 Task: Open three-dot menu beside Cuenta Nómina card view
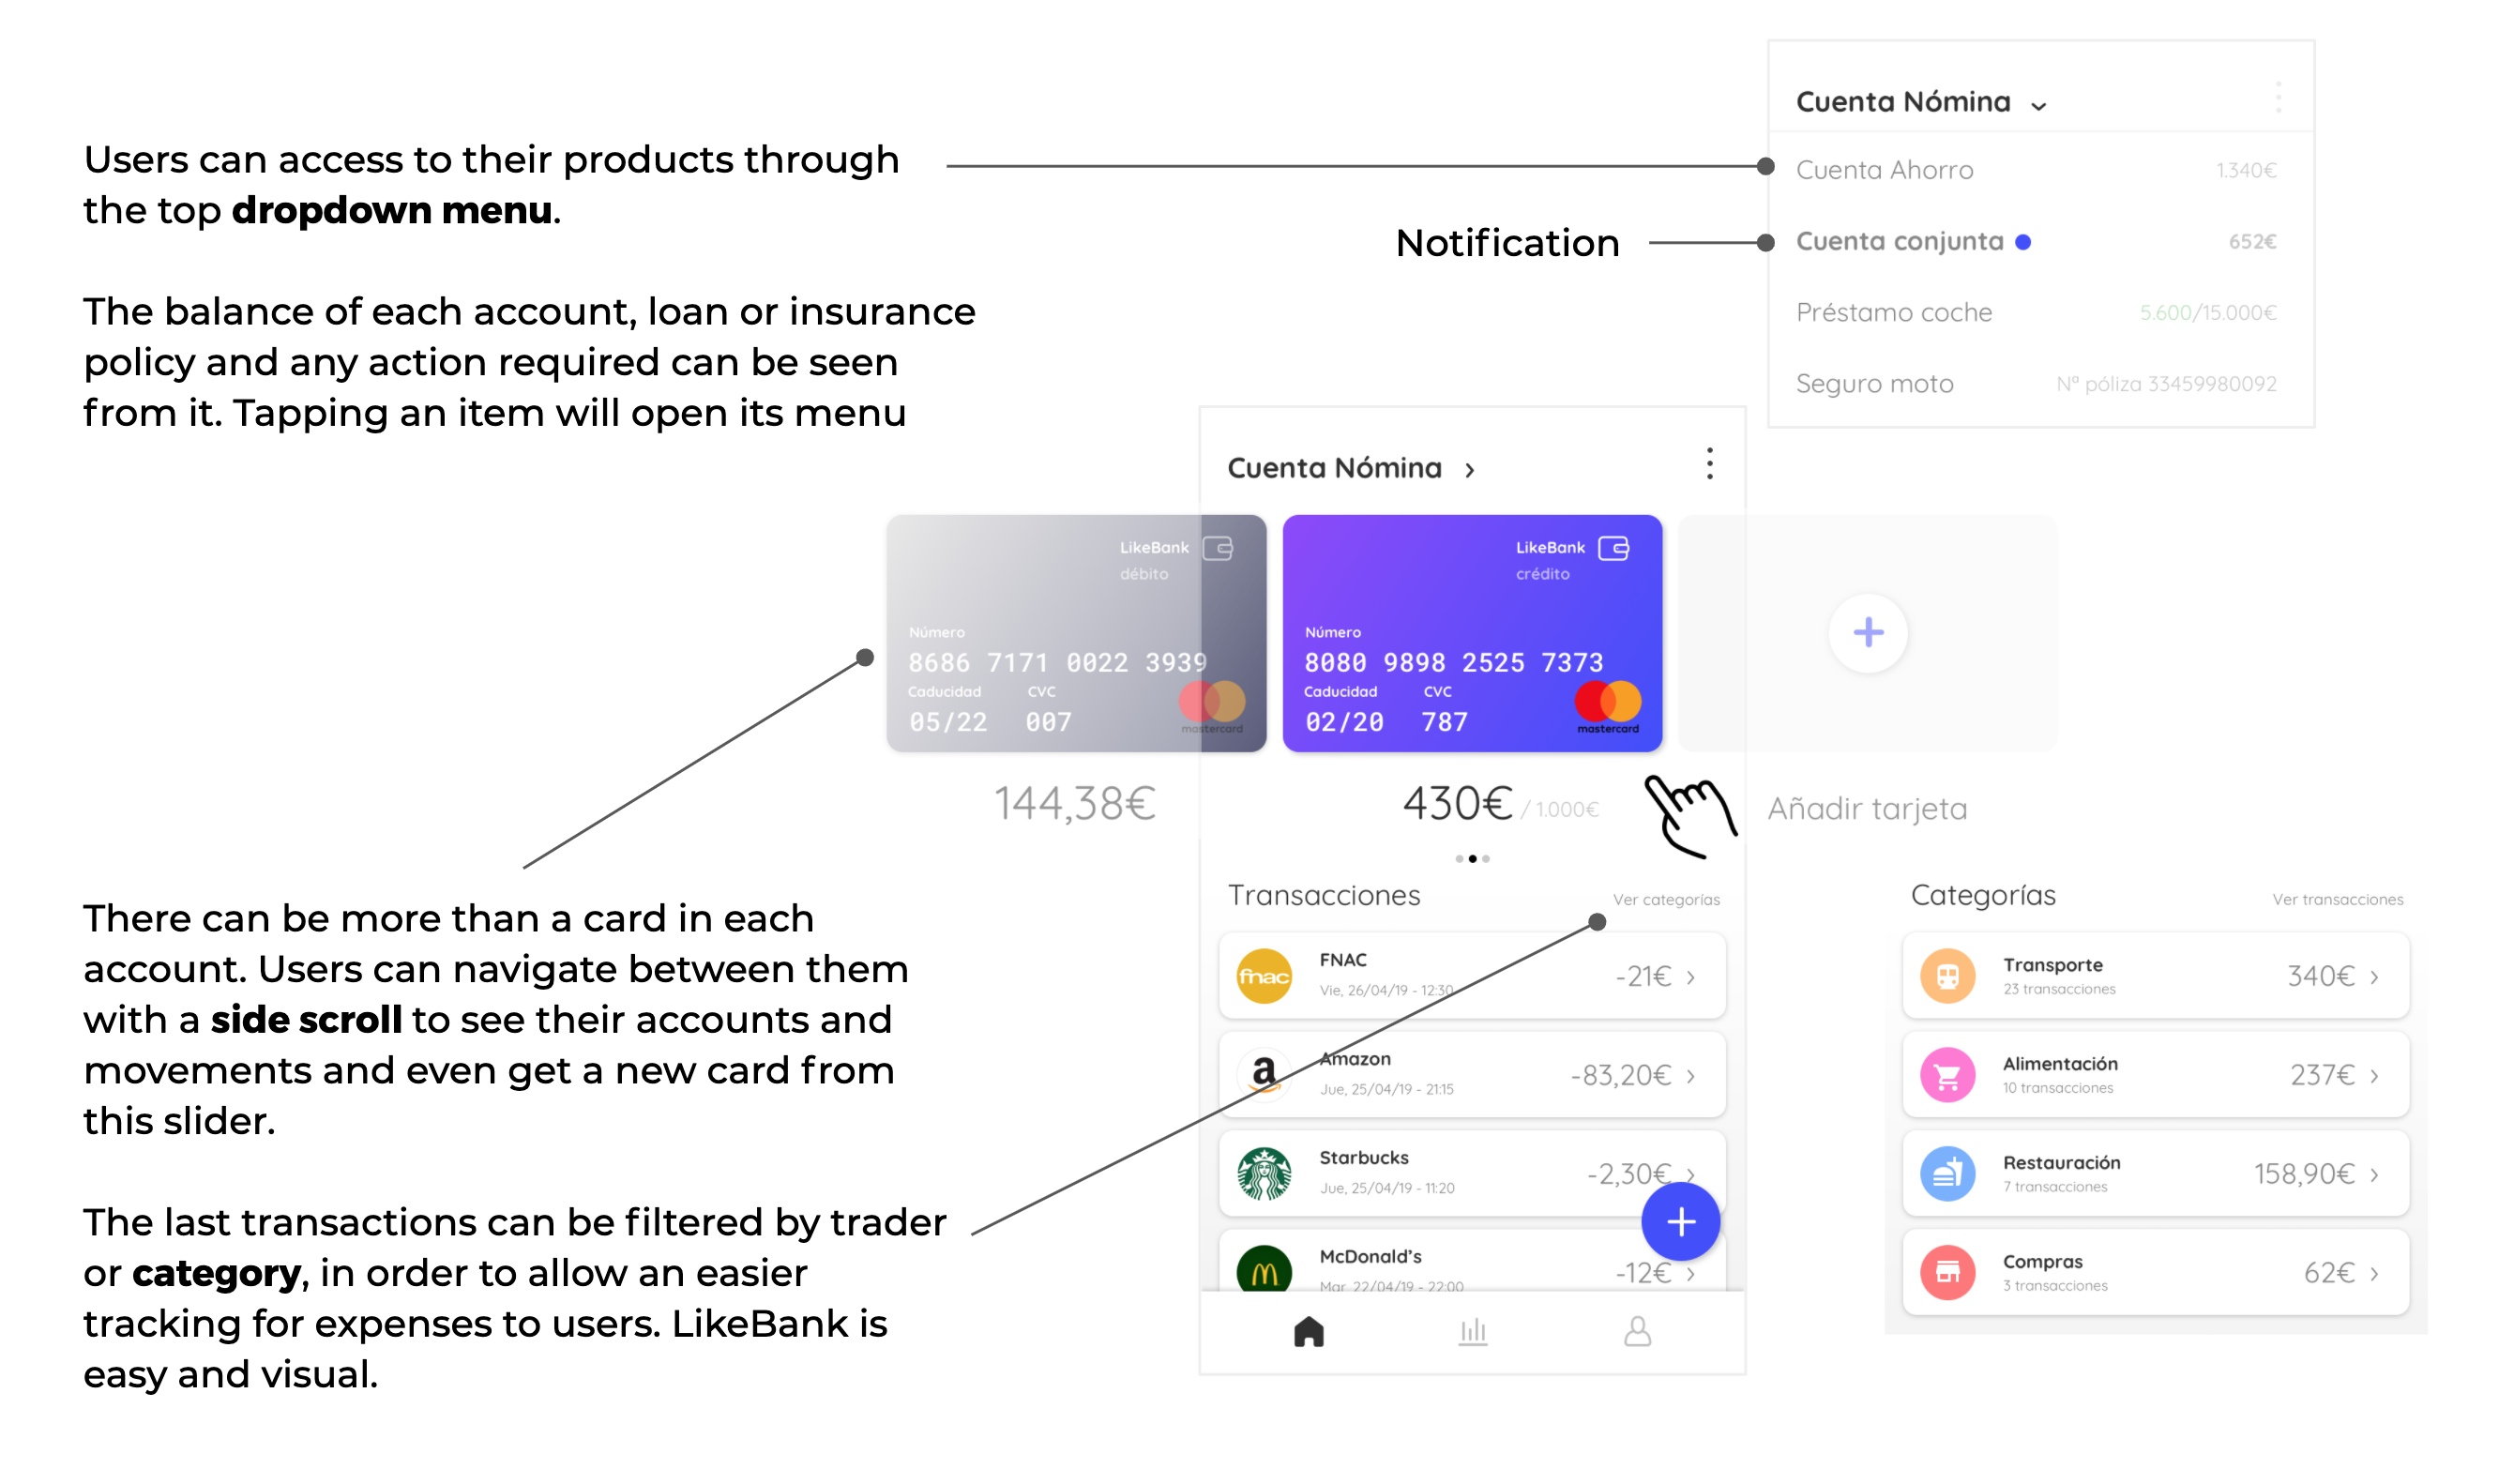1709,464
